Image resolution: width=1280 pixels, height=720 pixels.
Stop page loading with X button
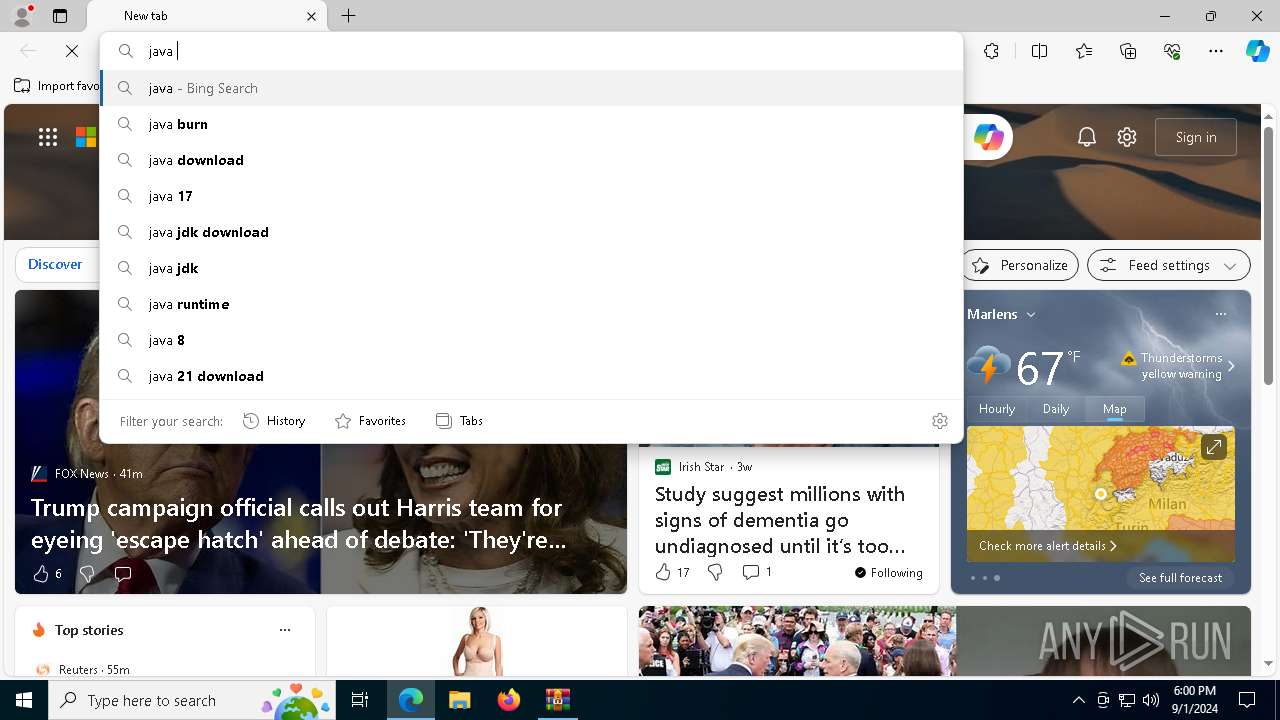[72, 51]
